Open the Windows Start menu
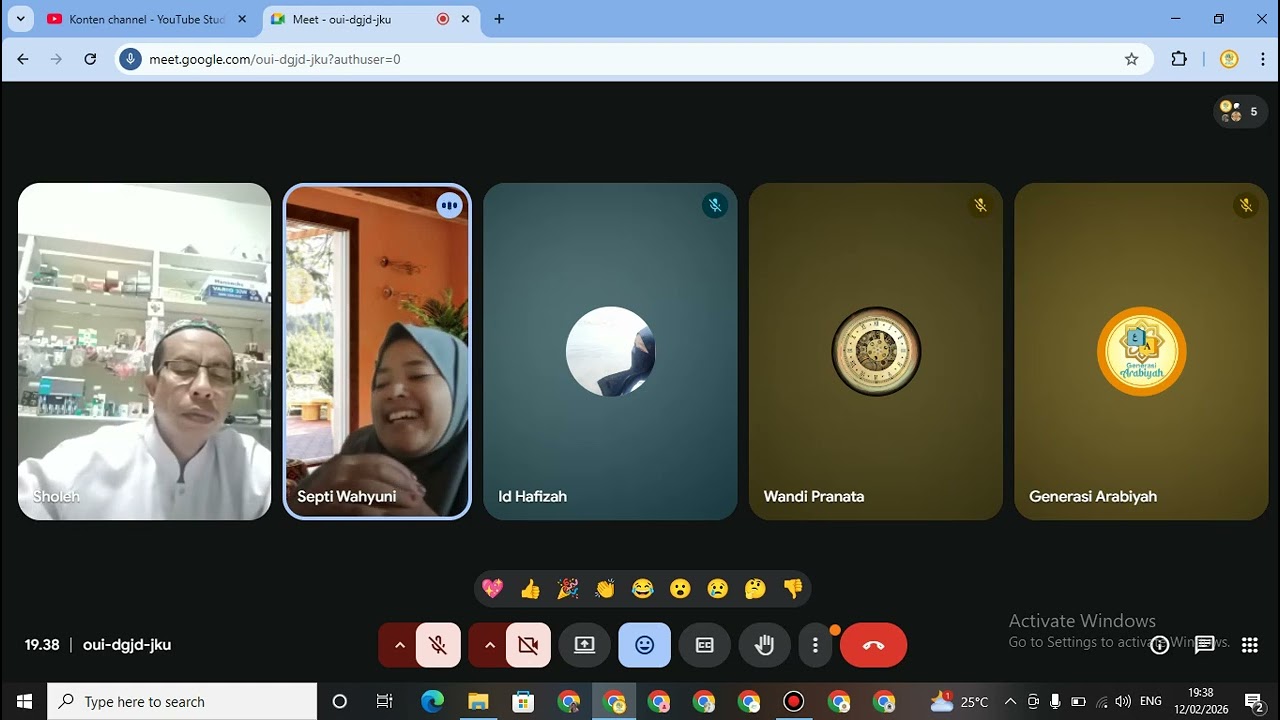Screen dimensions: 1280x720 tap(24, 702)
